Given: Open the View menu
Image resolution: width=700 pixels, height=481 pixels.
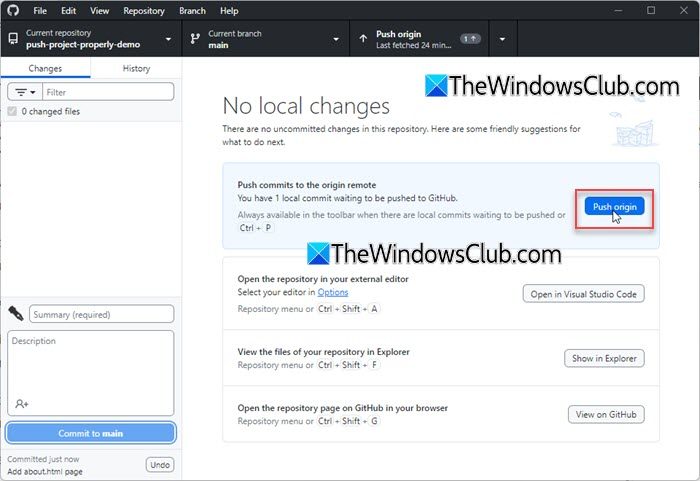Looking at the screenshot, I should click(x=99, y=11).
